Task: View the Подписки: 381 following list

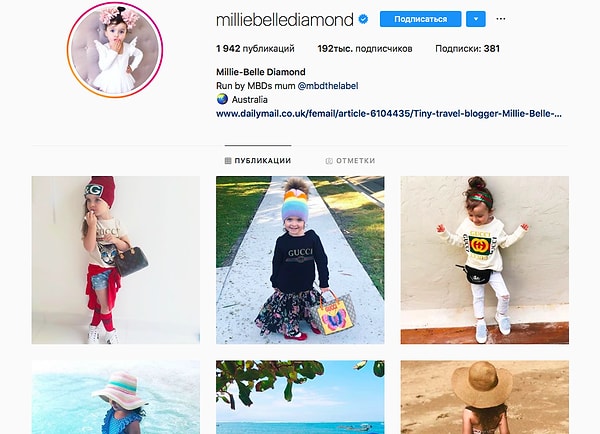Action: [x=467, y=49]
